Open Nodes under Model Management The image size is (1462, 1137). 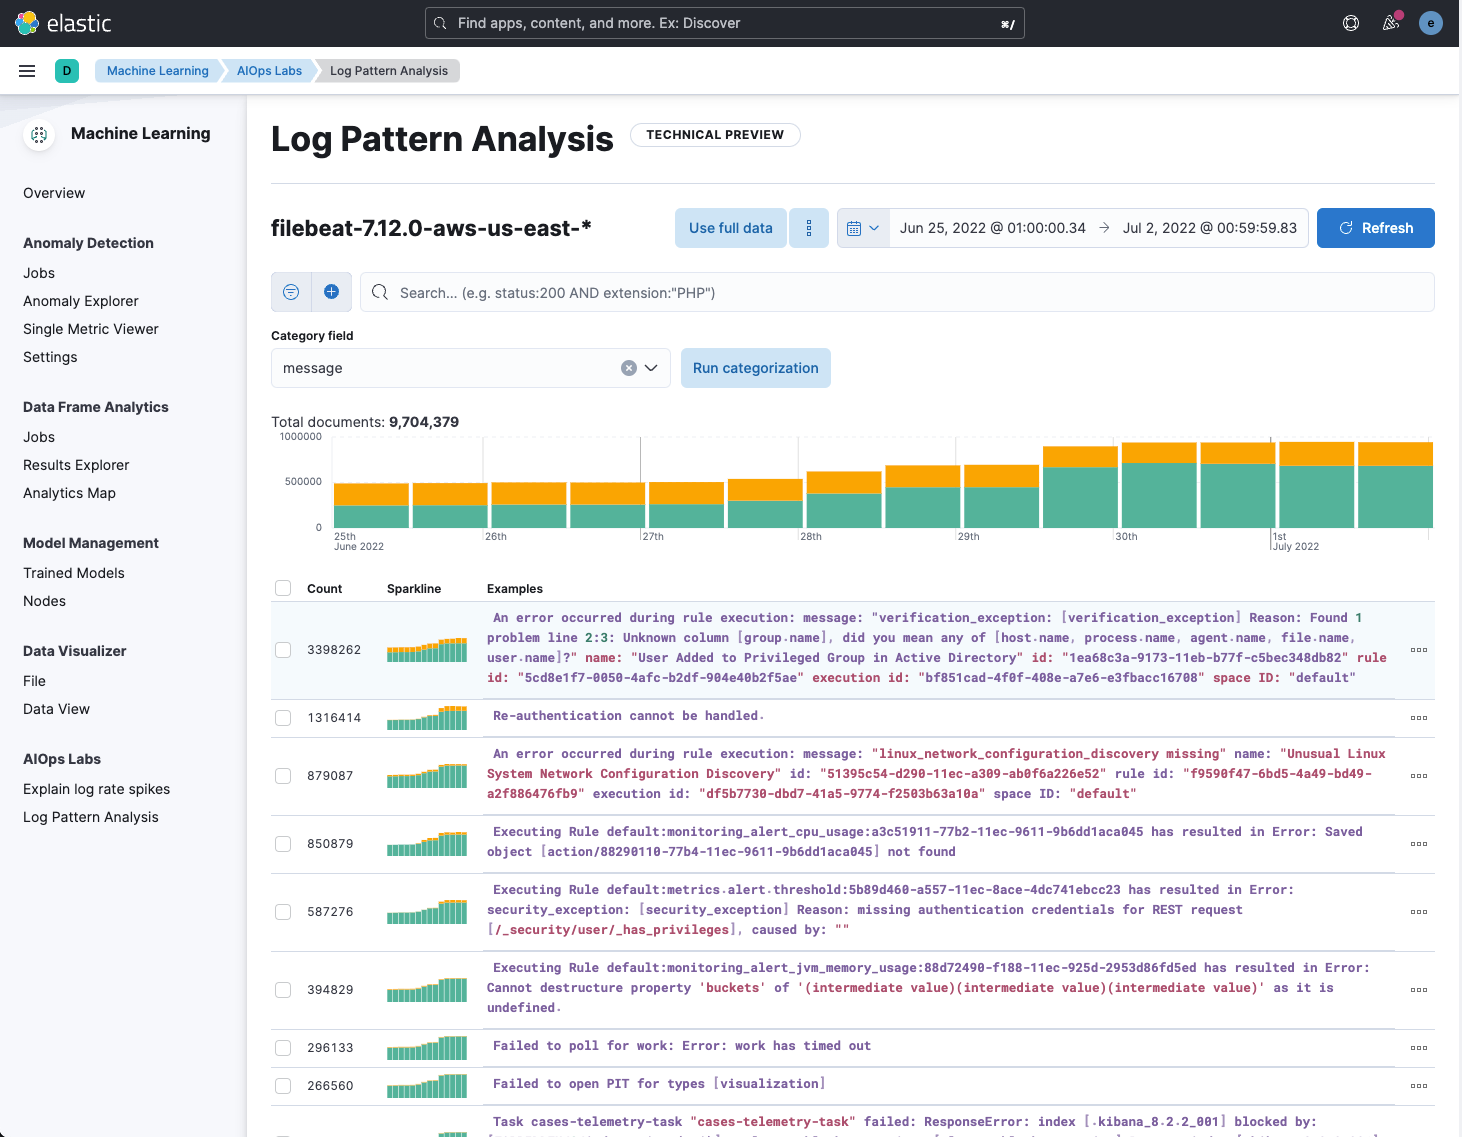(44, 601)
